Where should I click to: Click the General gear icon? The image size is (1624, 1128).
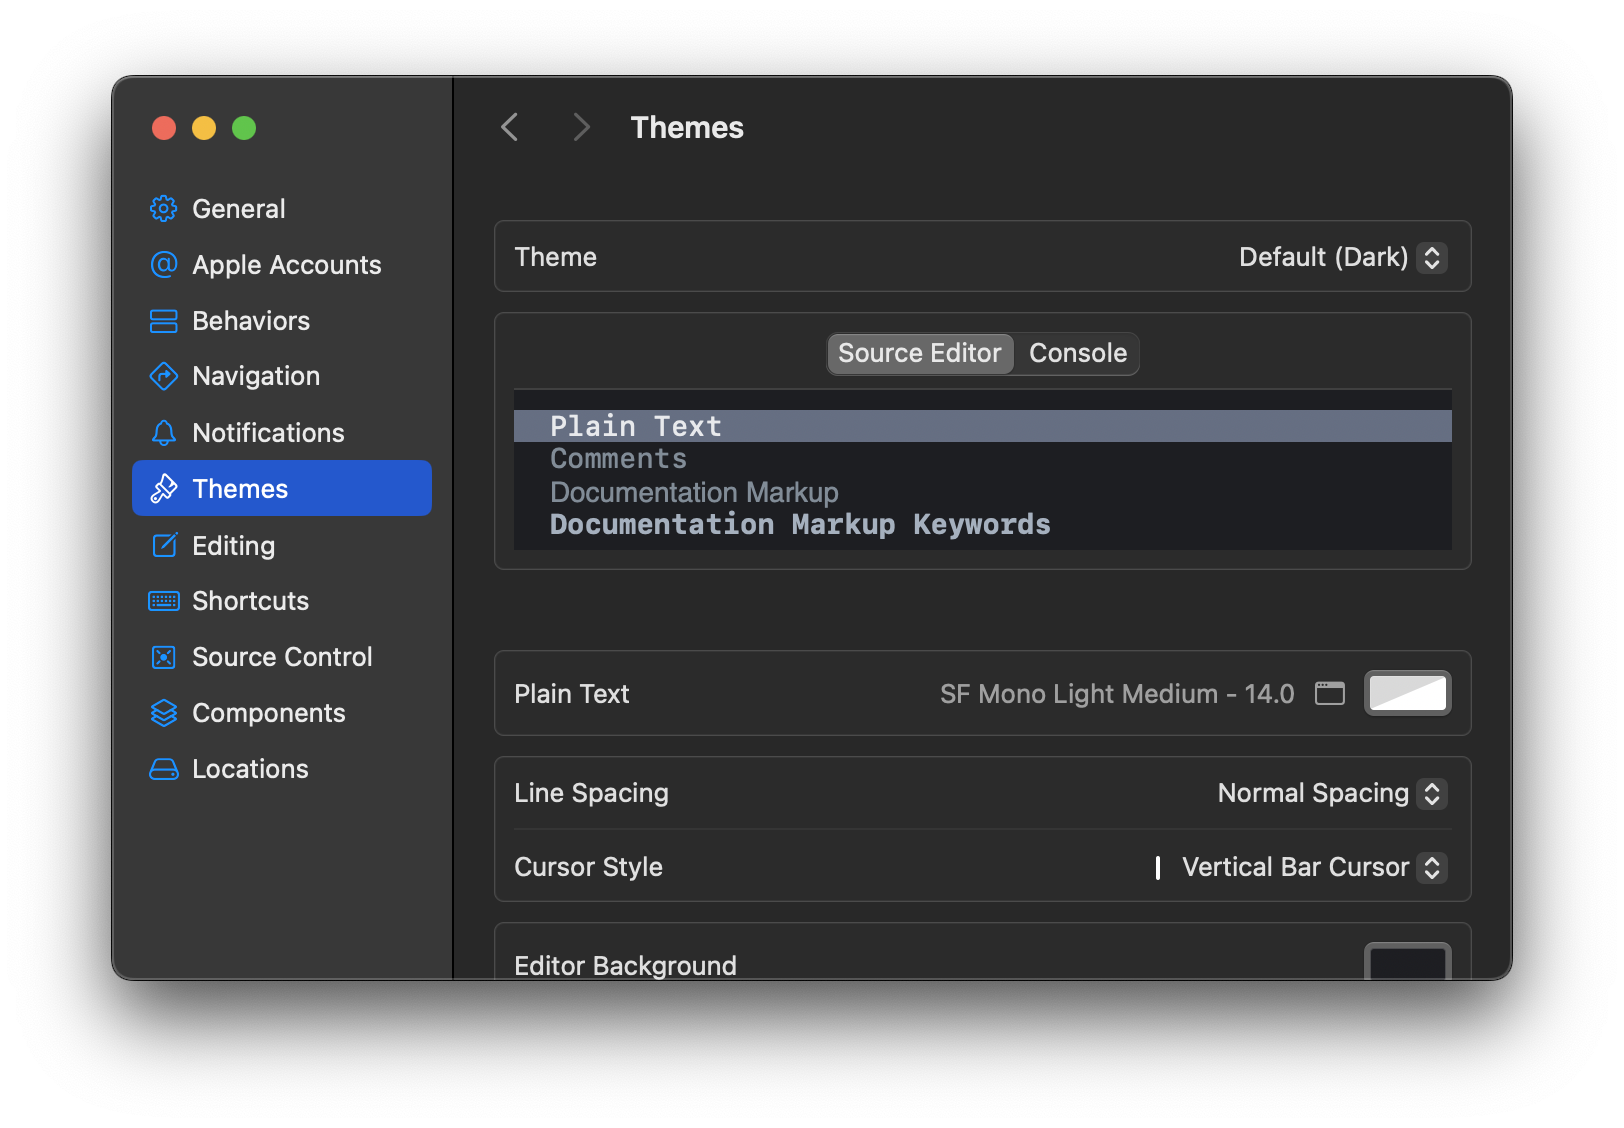(x=164, y=209)
